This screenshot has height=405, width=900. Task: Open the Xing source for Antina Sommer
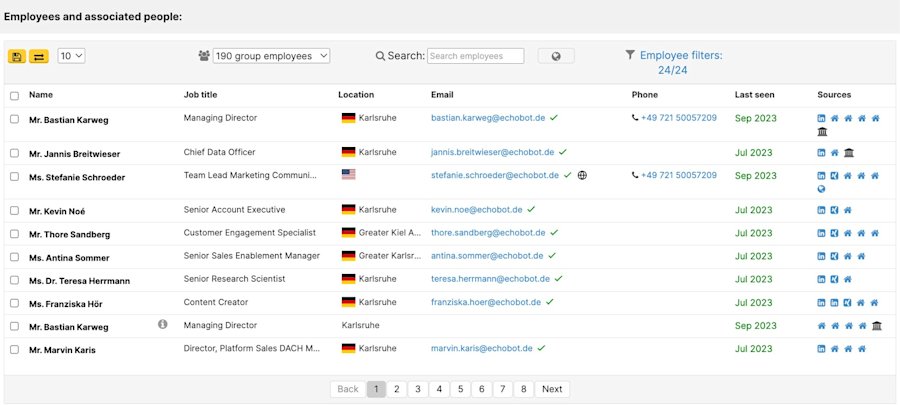pyautogui.click(x=835, y=256)
